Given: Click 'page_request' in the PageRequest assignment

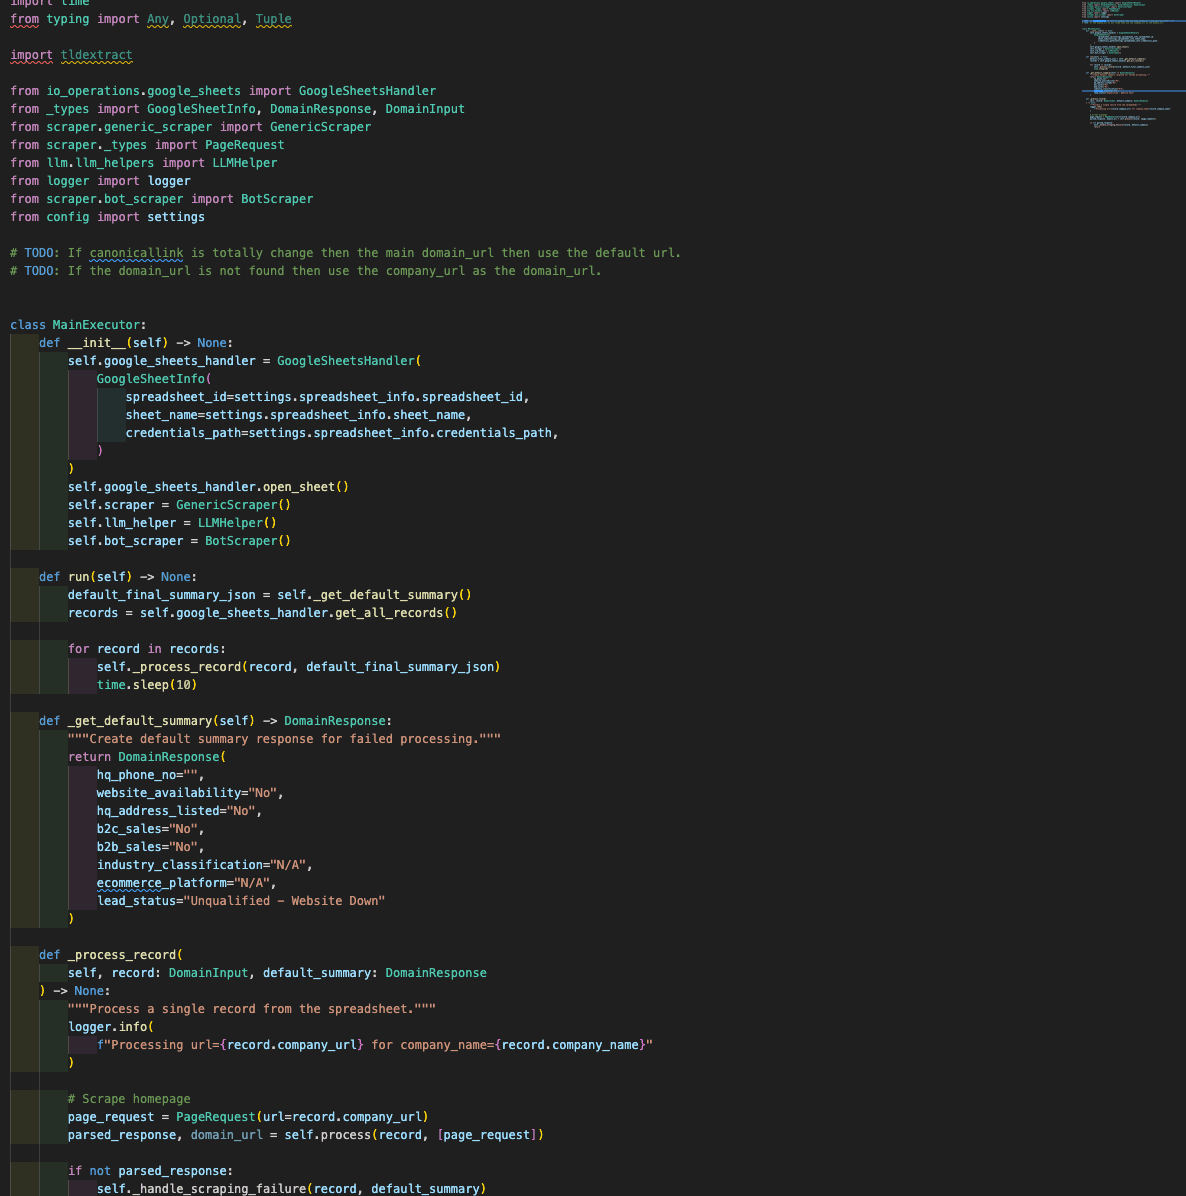Looking at the screenshot, I should [x=111, y=1117].
